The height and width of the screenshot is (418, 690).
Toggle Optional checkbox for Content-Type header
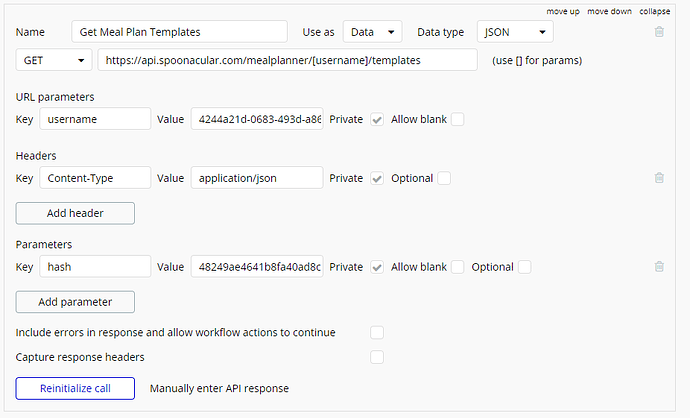point(444,178)
